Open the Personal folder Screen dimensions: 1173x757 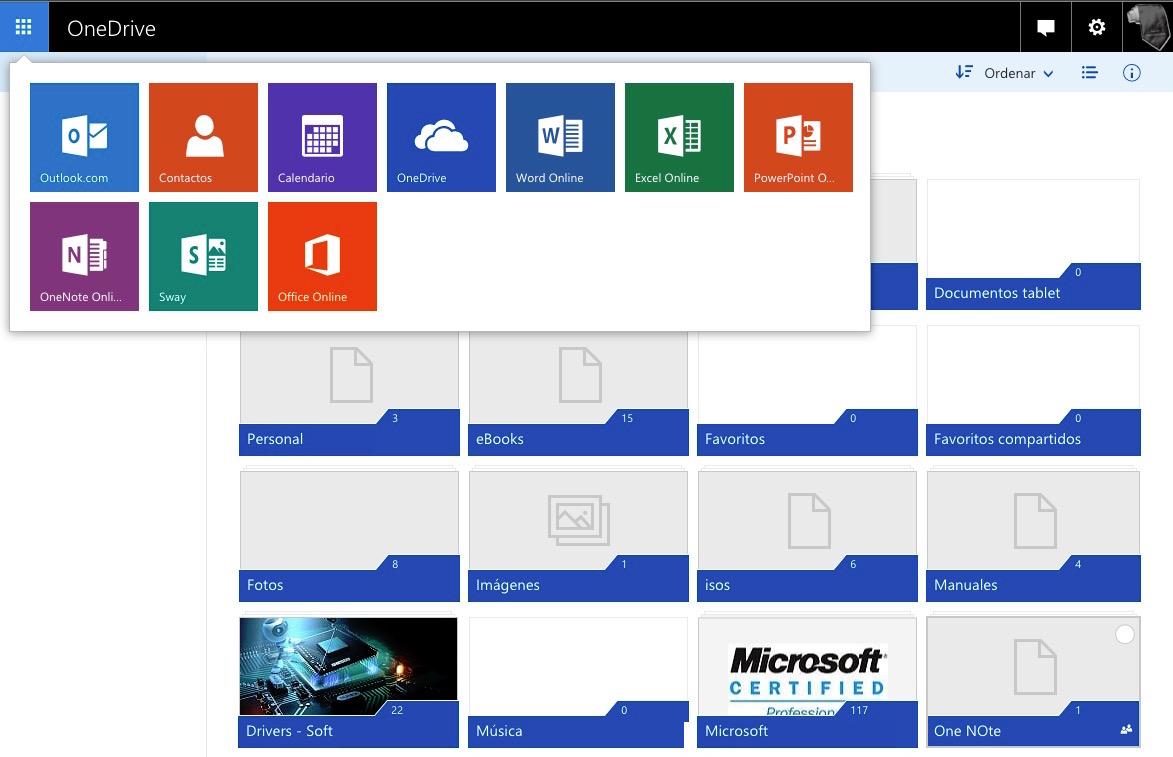(349, 394)
